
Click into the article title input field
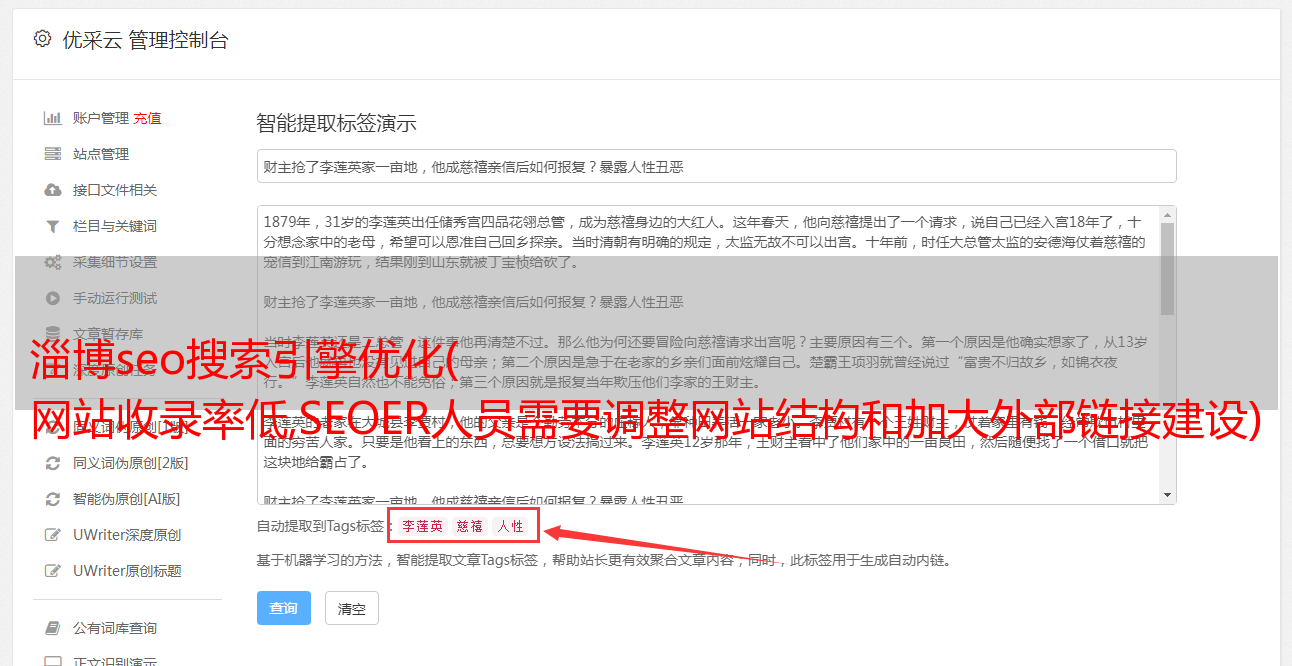pyautogui.click(x=716, y=166)
